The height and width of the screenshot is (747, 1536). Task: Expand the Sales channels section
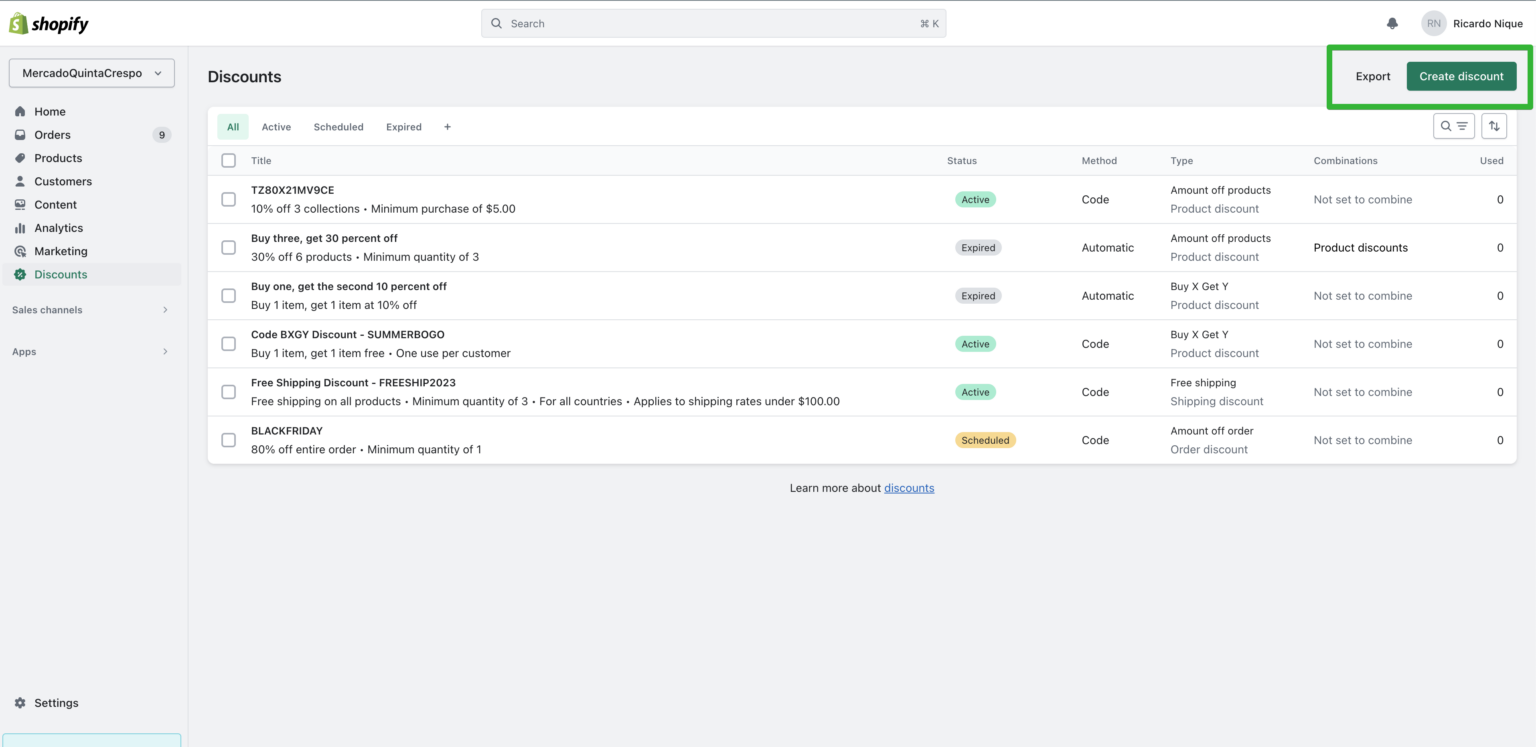coord(46,309)
